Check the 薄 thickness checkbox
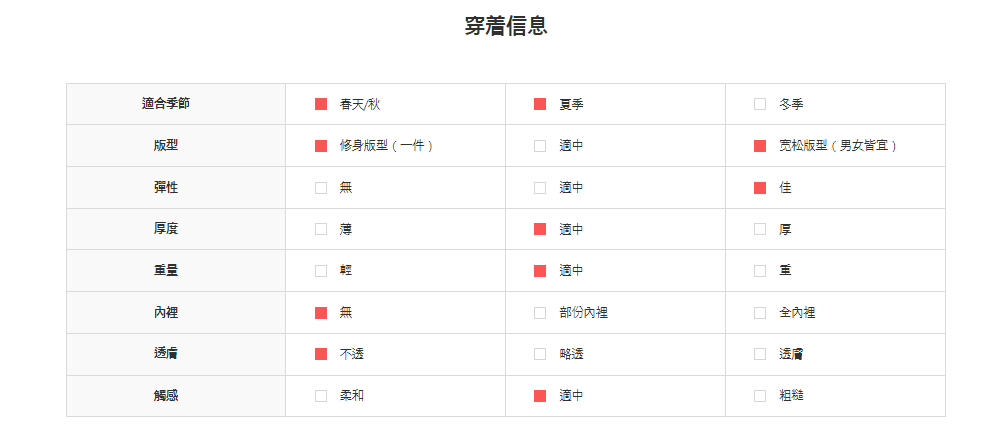The height and width of the screenshot is (431, 1000). (321, 229)
